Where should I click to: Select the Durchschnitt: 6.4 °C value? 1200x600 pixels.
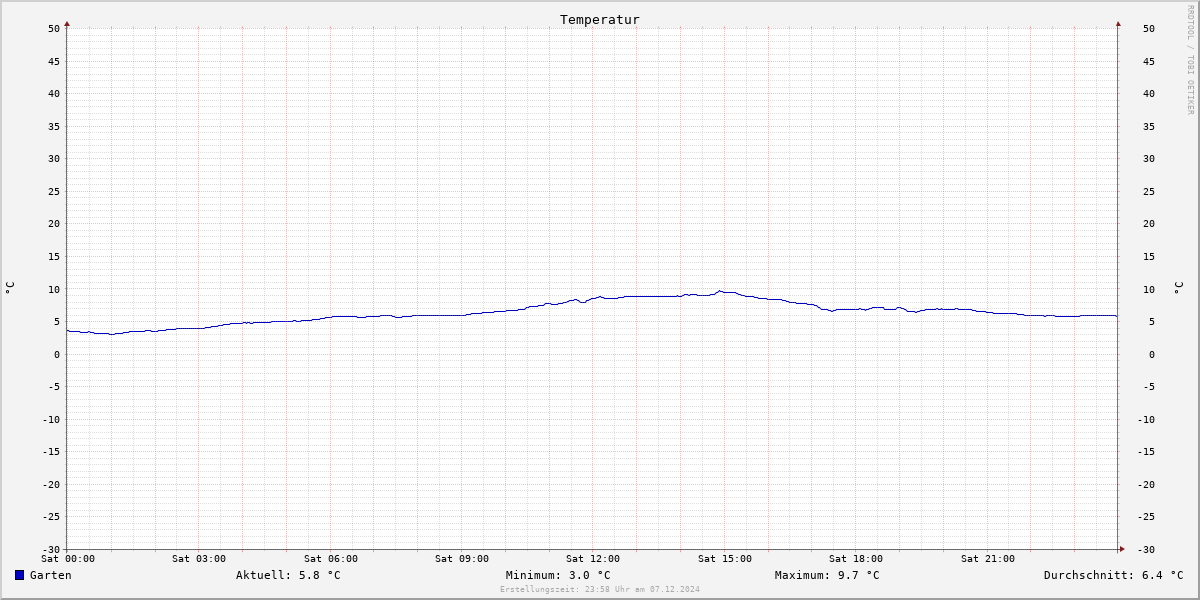(1114, 575)
